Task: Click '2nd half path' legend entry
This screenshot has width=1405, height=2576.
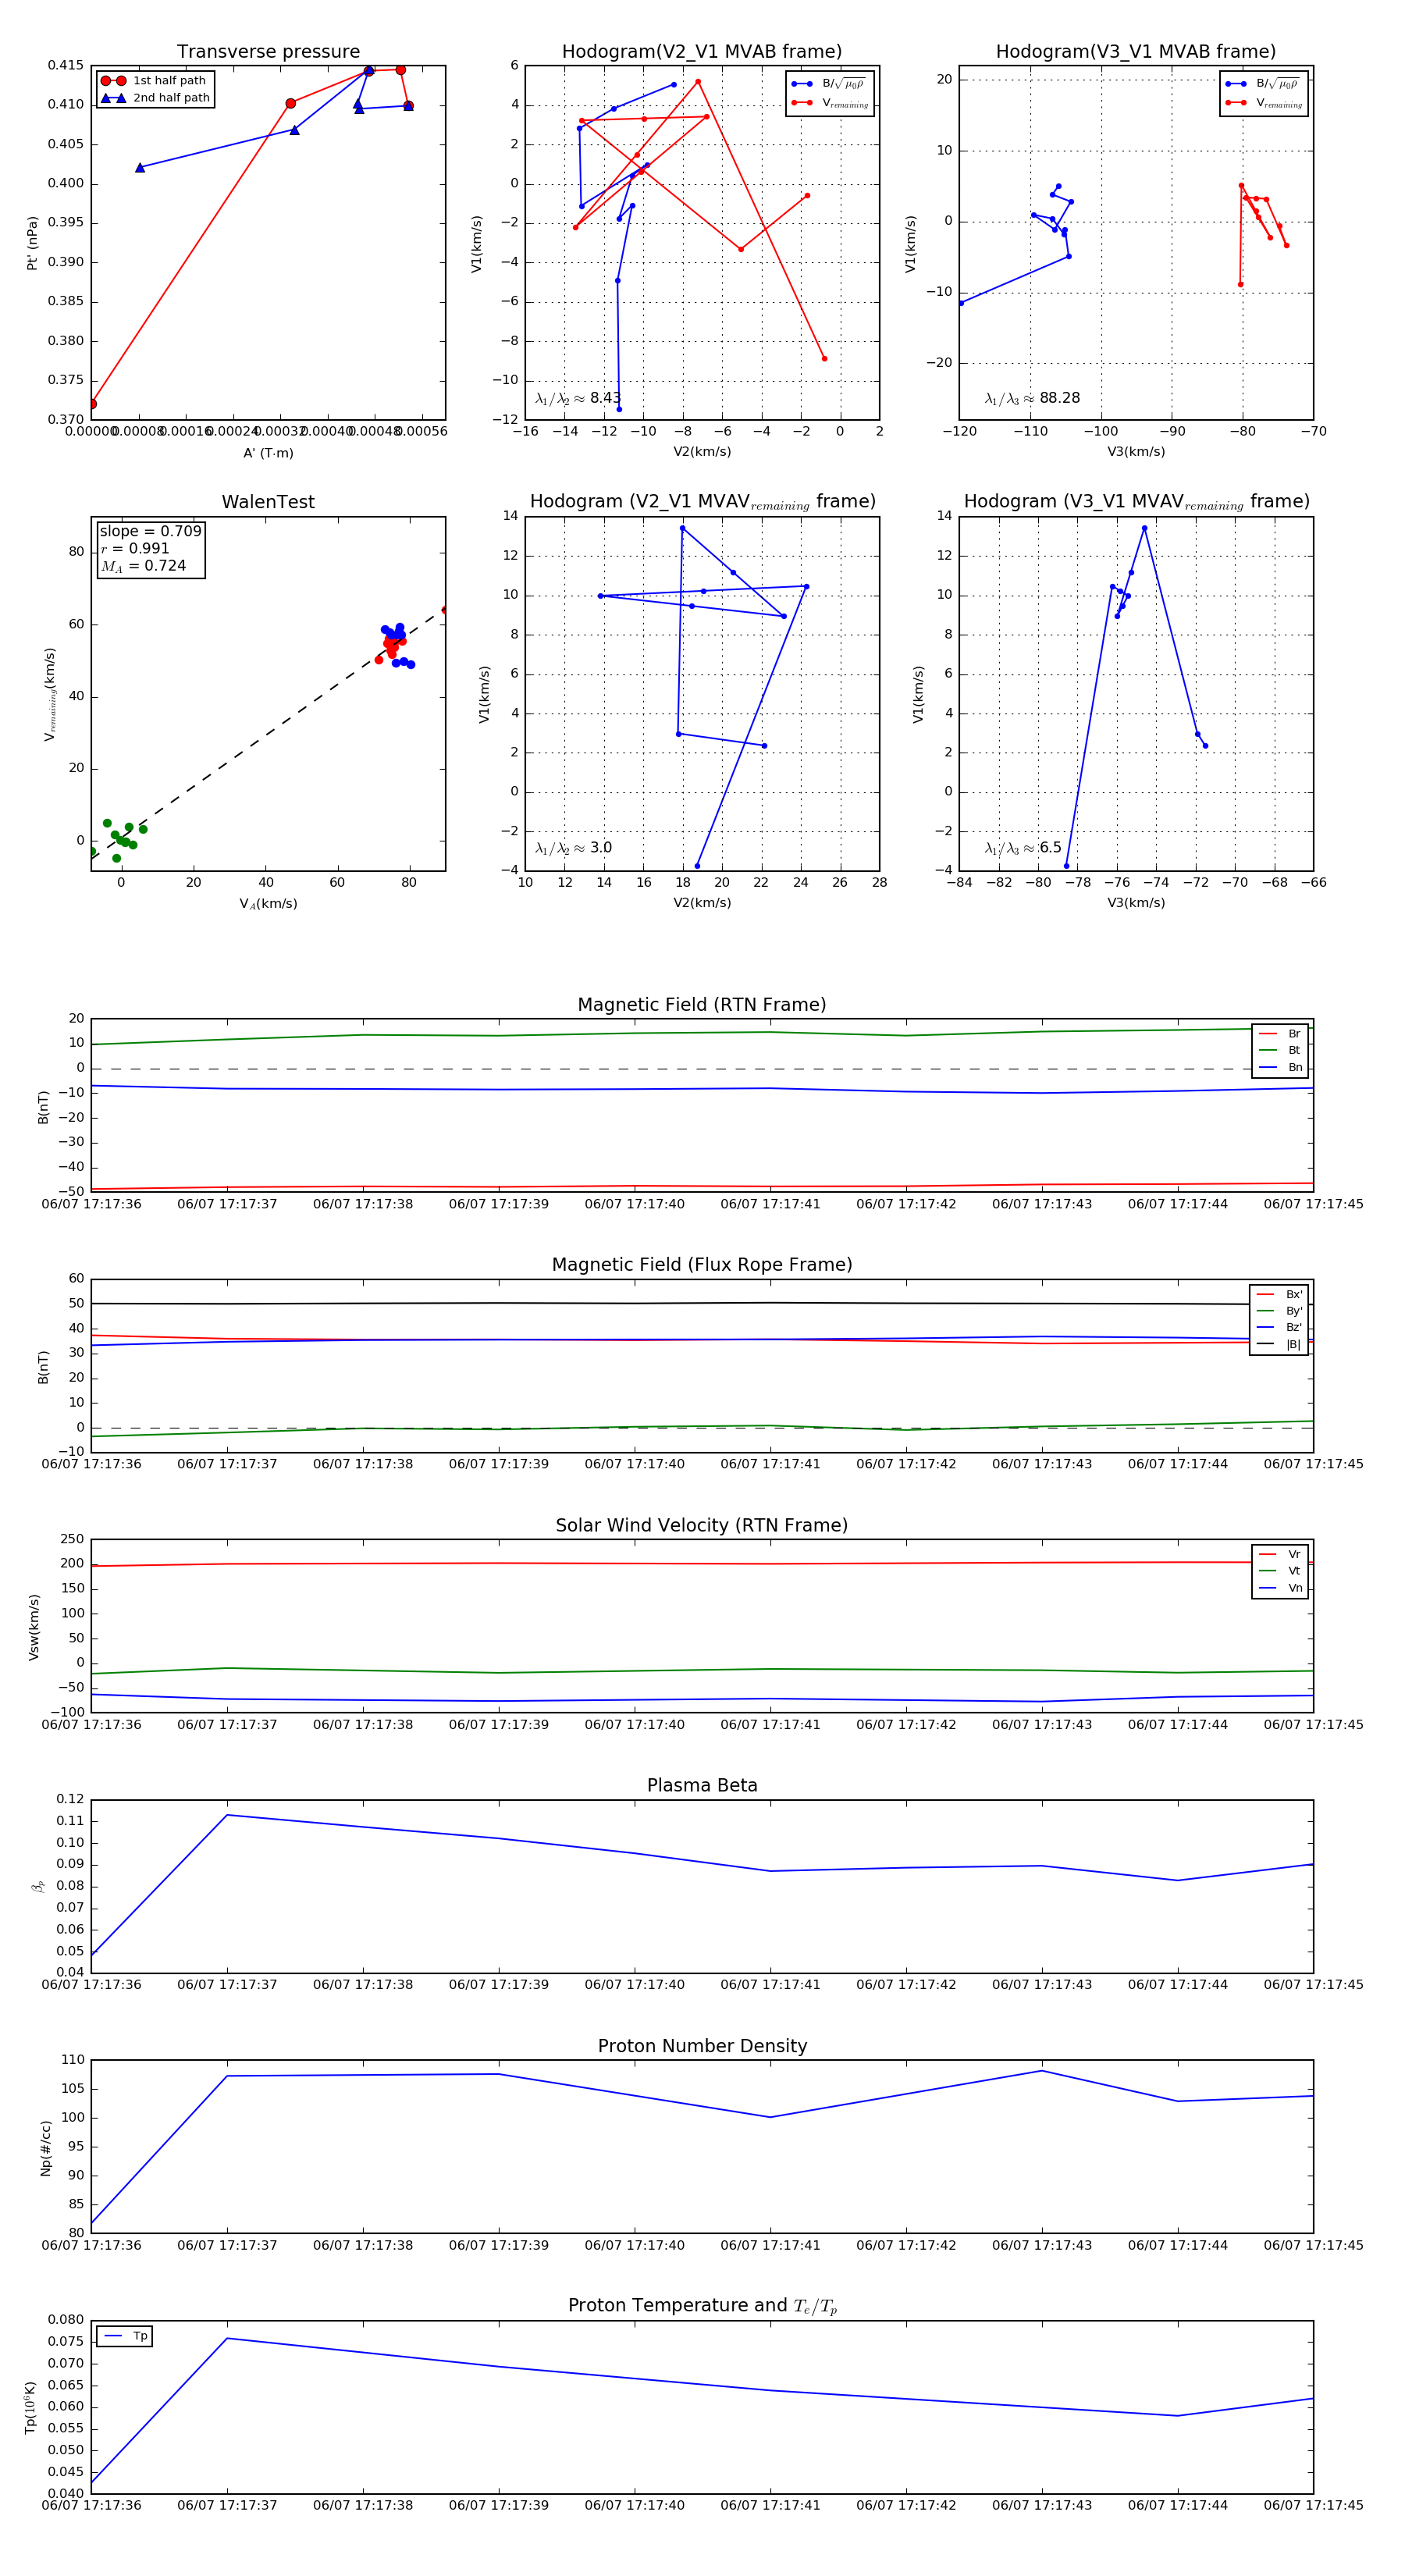Action: coord(155,98)
